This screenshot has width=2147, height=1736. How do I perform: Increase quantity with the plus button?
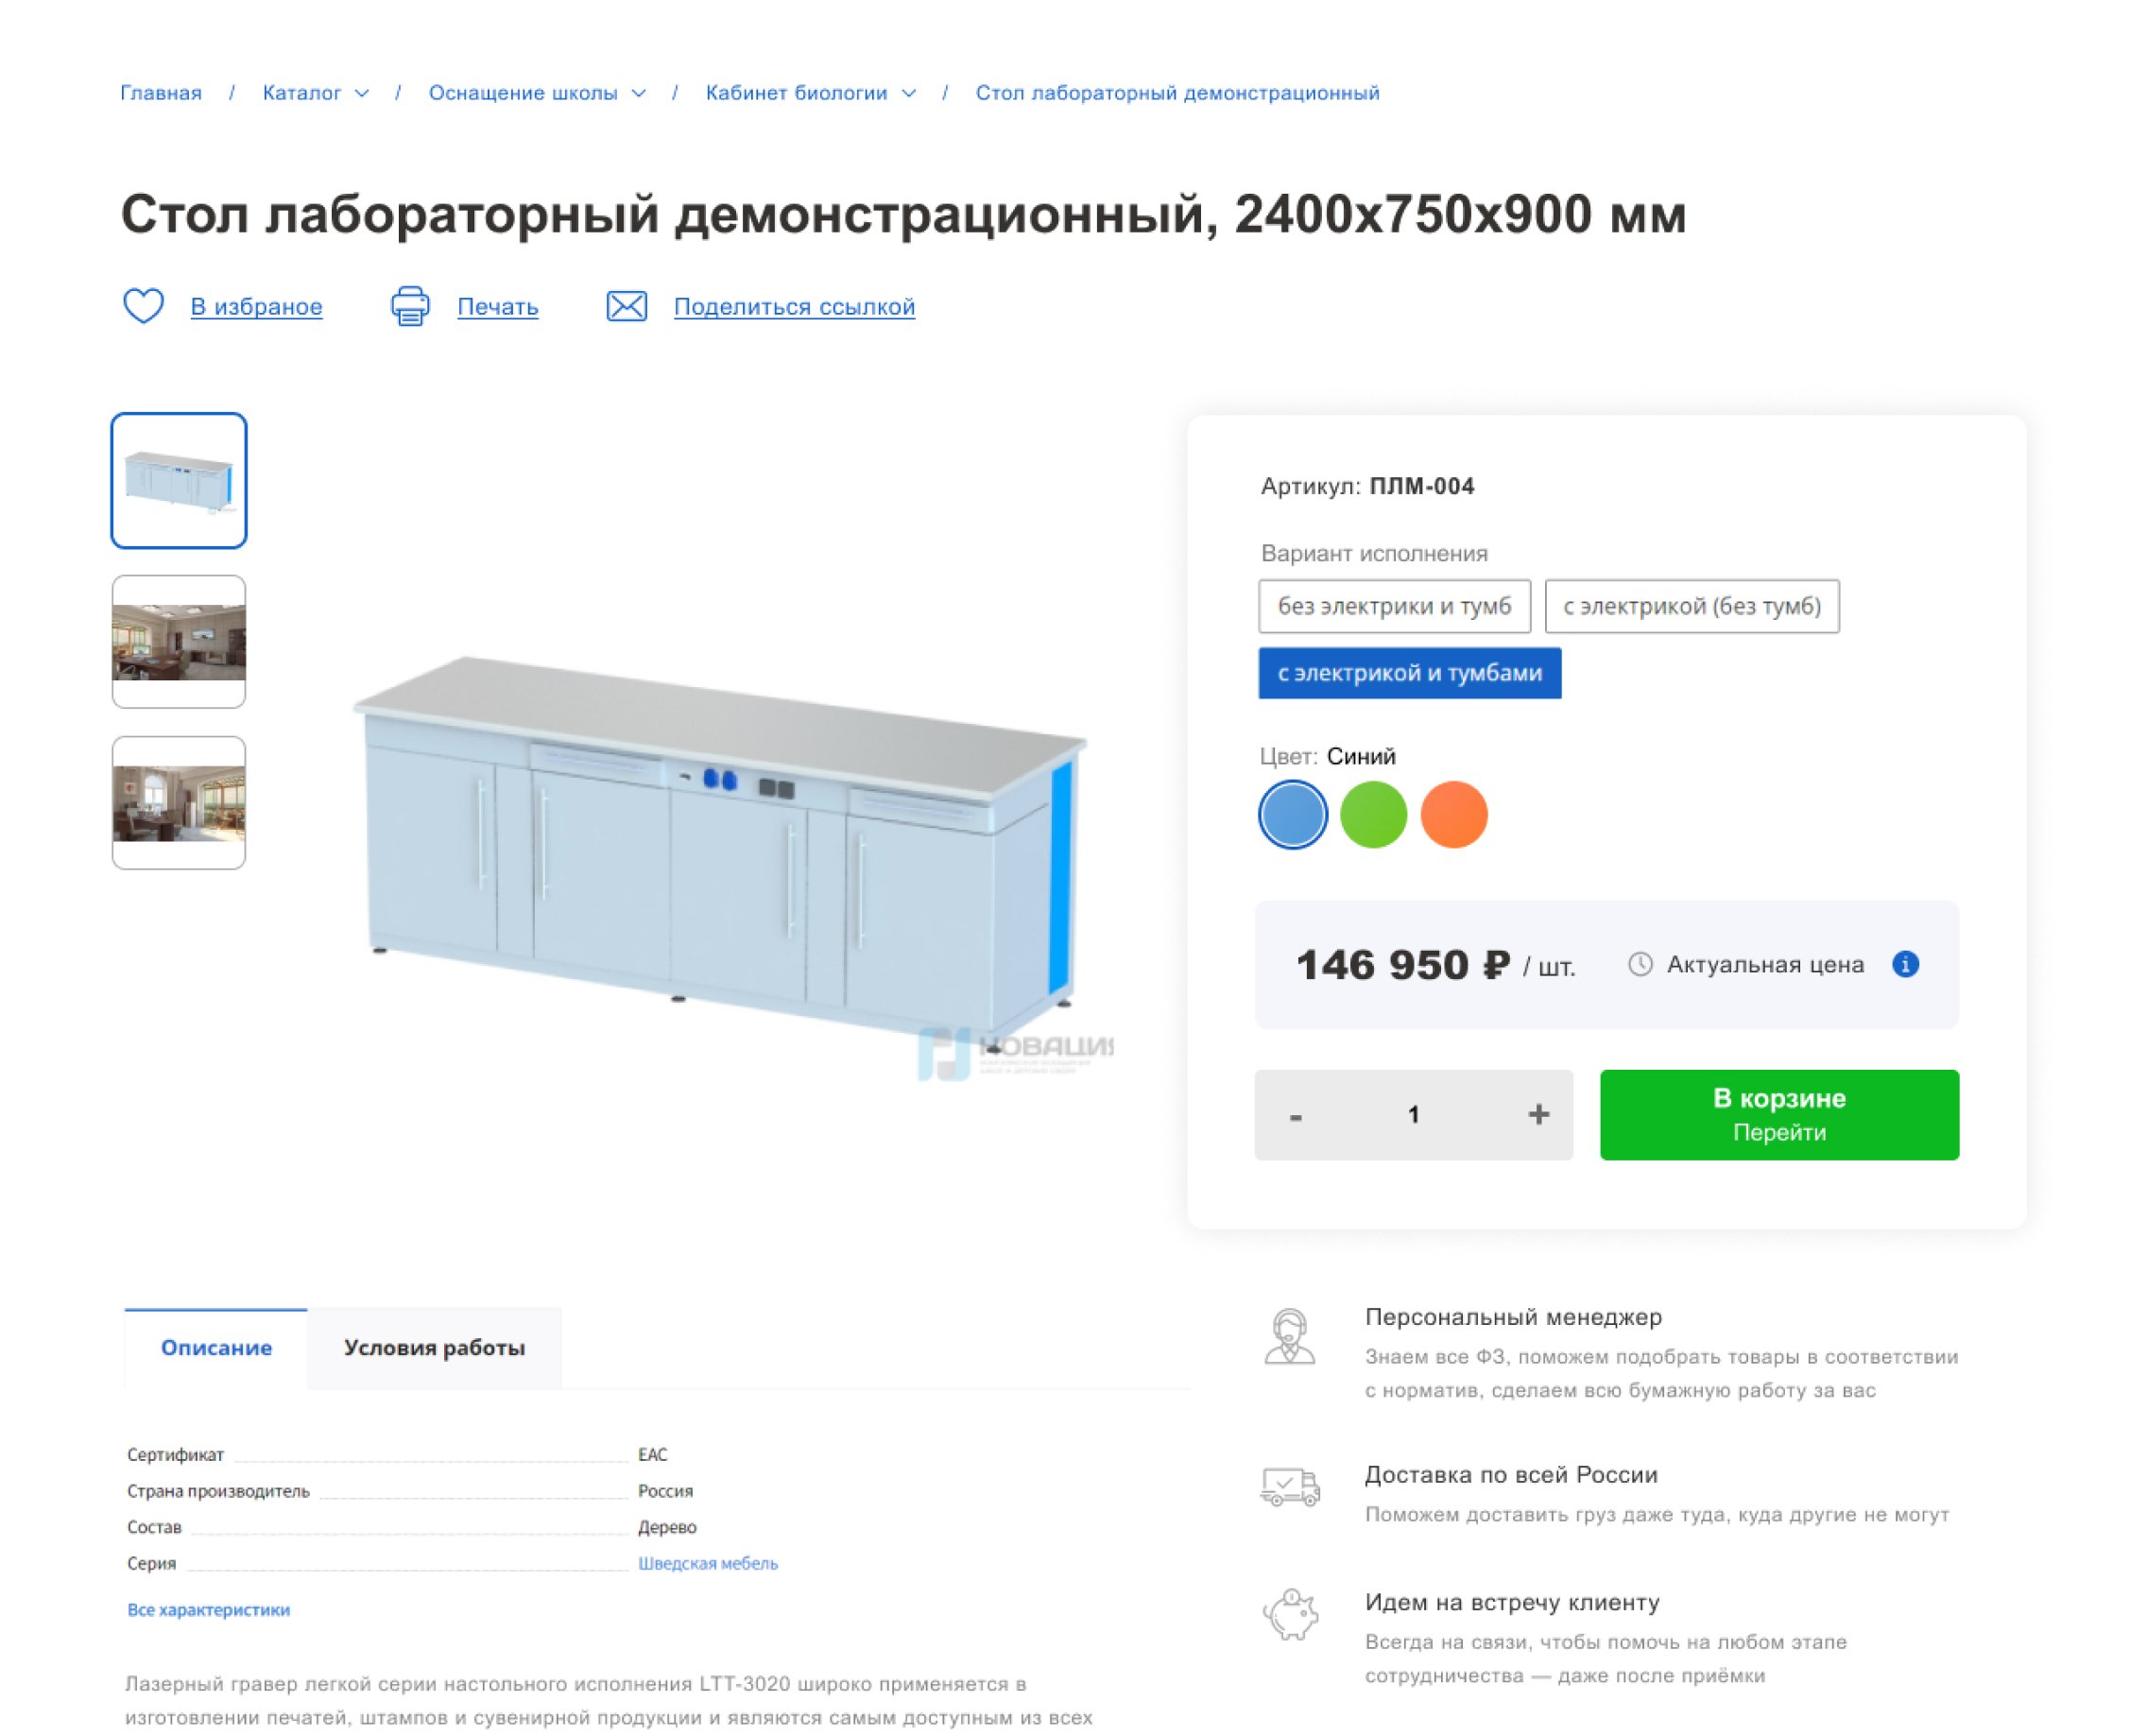[1539, 1115]
